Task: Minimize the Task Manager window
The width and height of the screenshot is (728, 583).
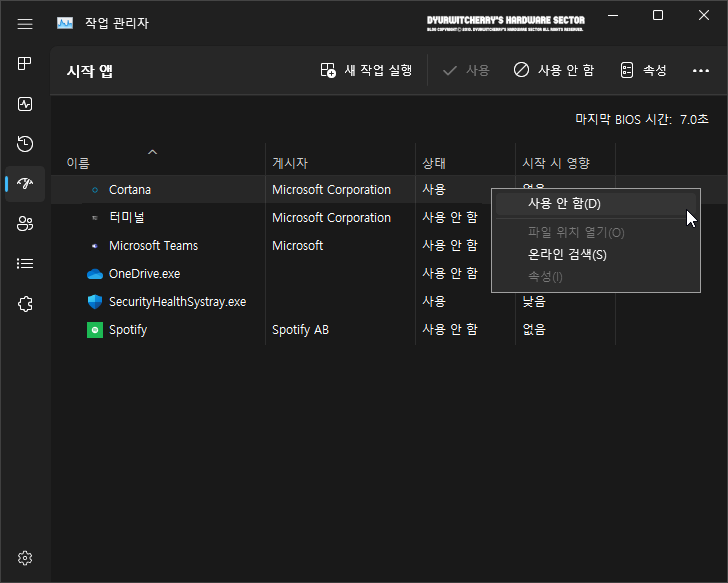Action: click(613, 15)
